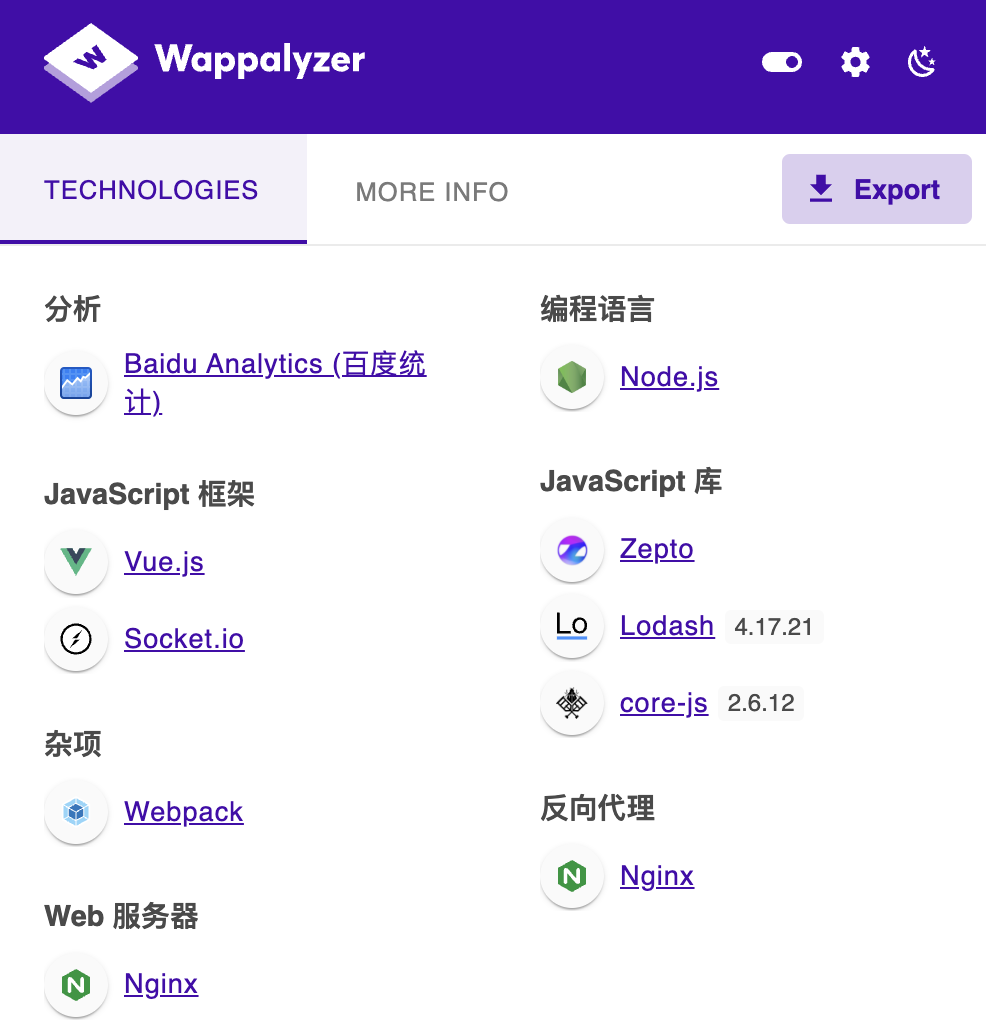Open the Socket.io link
Image resolution: width=986 pixels, height=1036 pixels.
coord(184,639)
